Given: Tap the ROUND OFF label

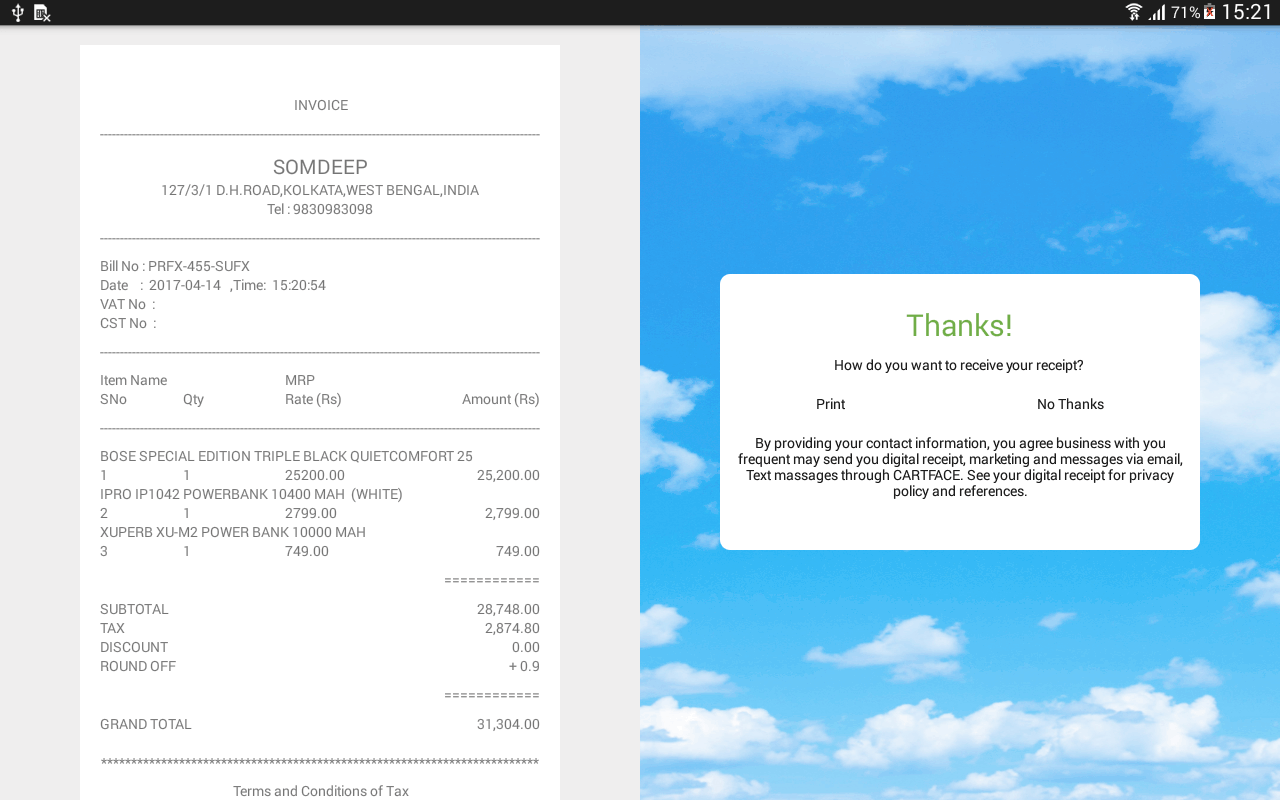Looking at the screenshot, I should [x=138, y=666].
